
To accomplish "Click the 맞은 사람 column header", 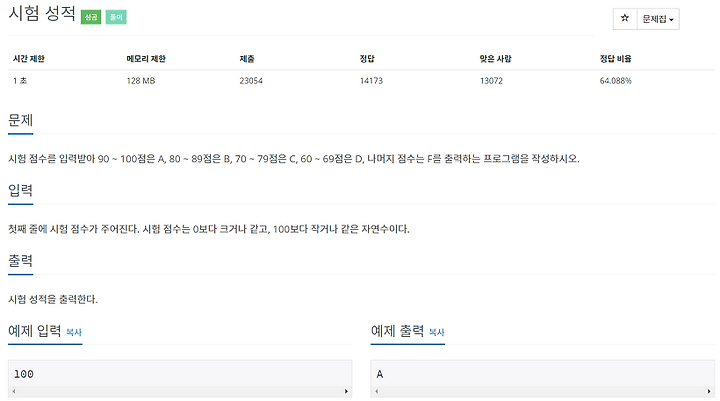I will click(495, 59).
